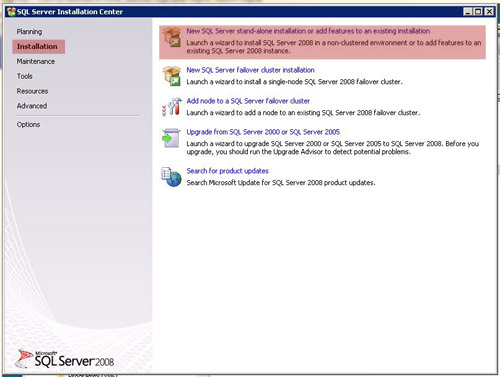Open New SQL Server failover cluster installation

250,70
